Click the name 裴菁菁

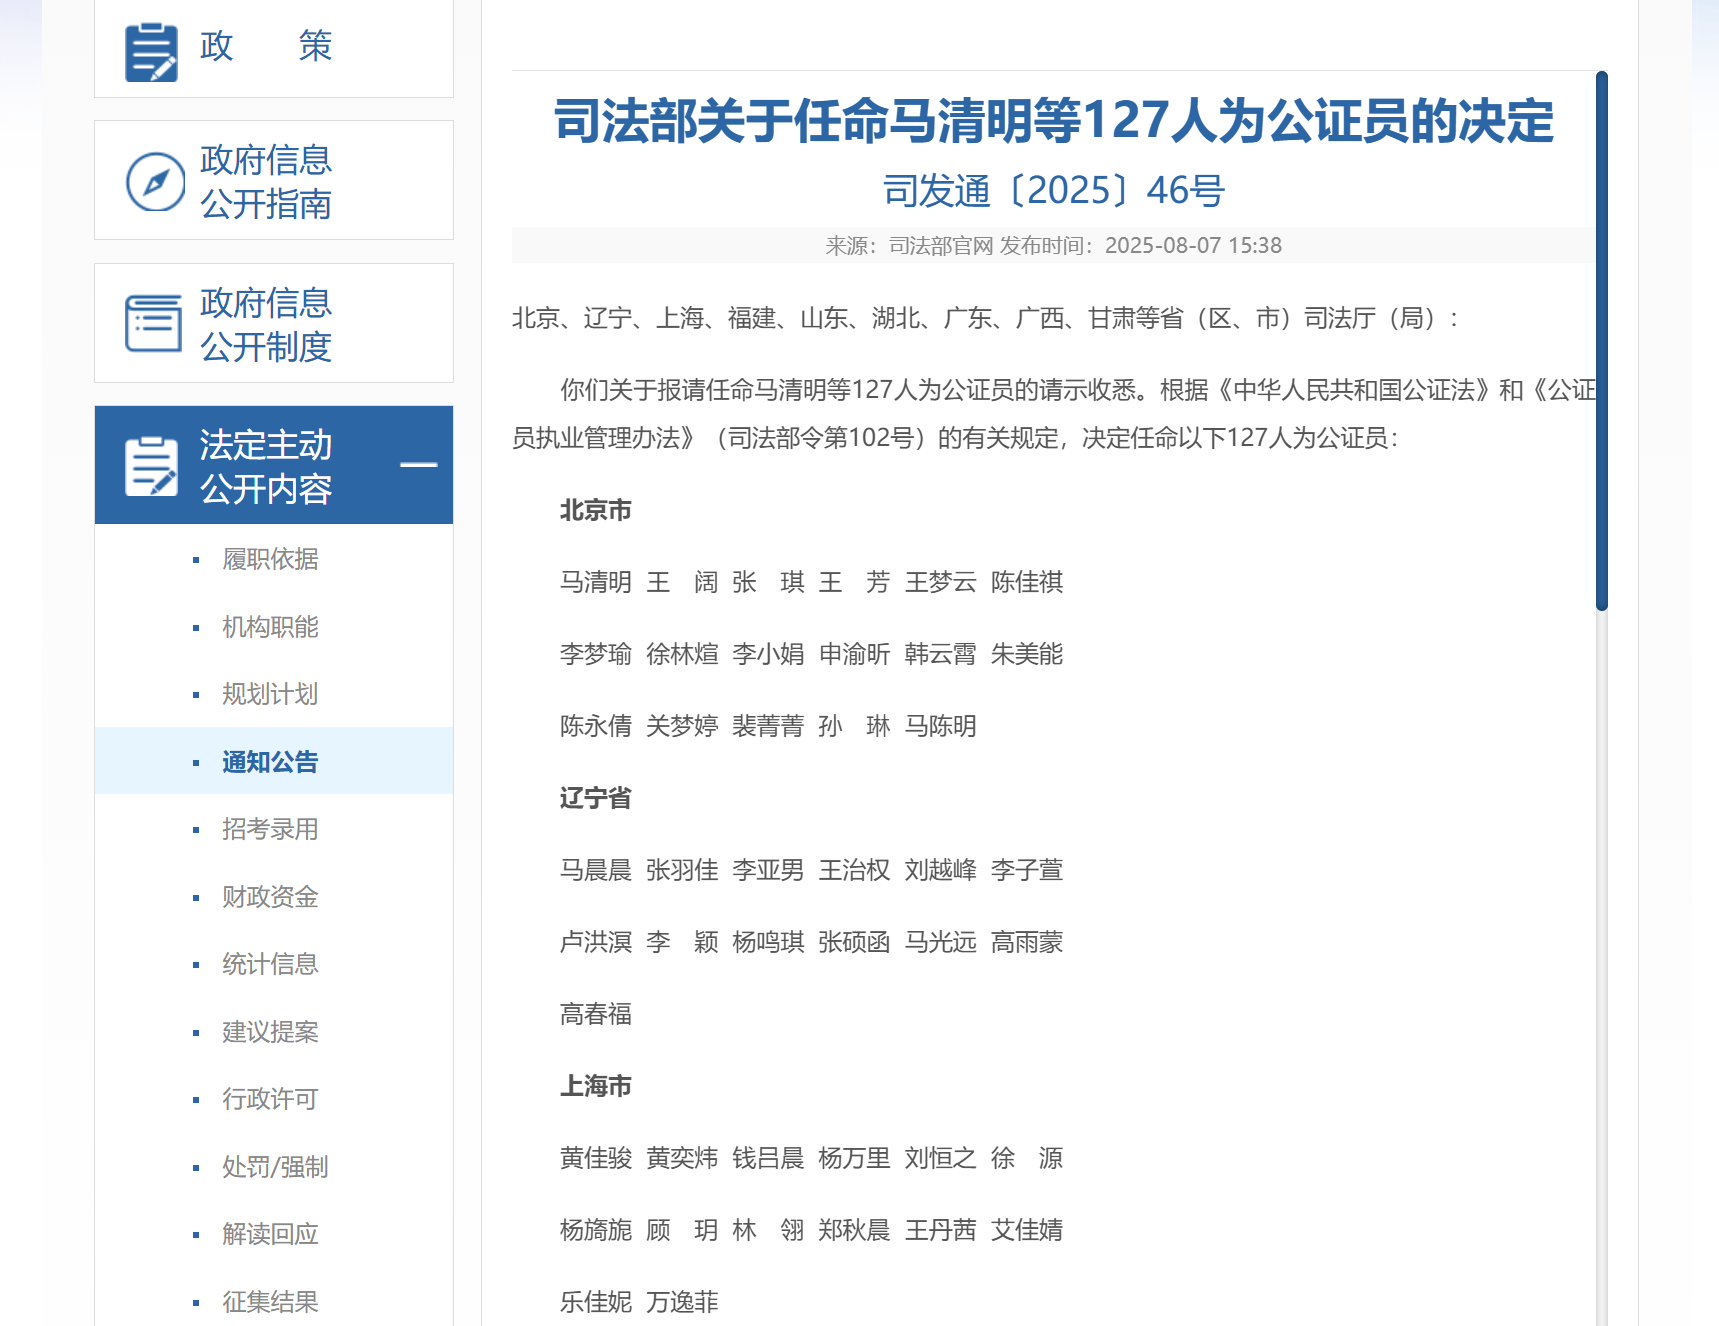point(768,726)
